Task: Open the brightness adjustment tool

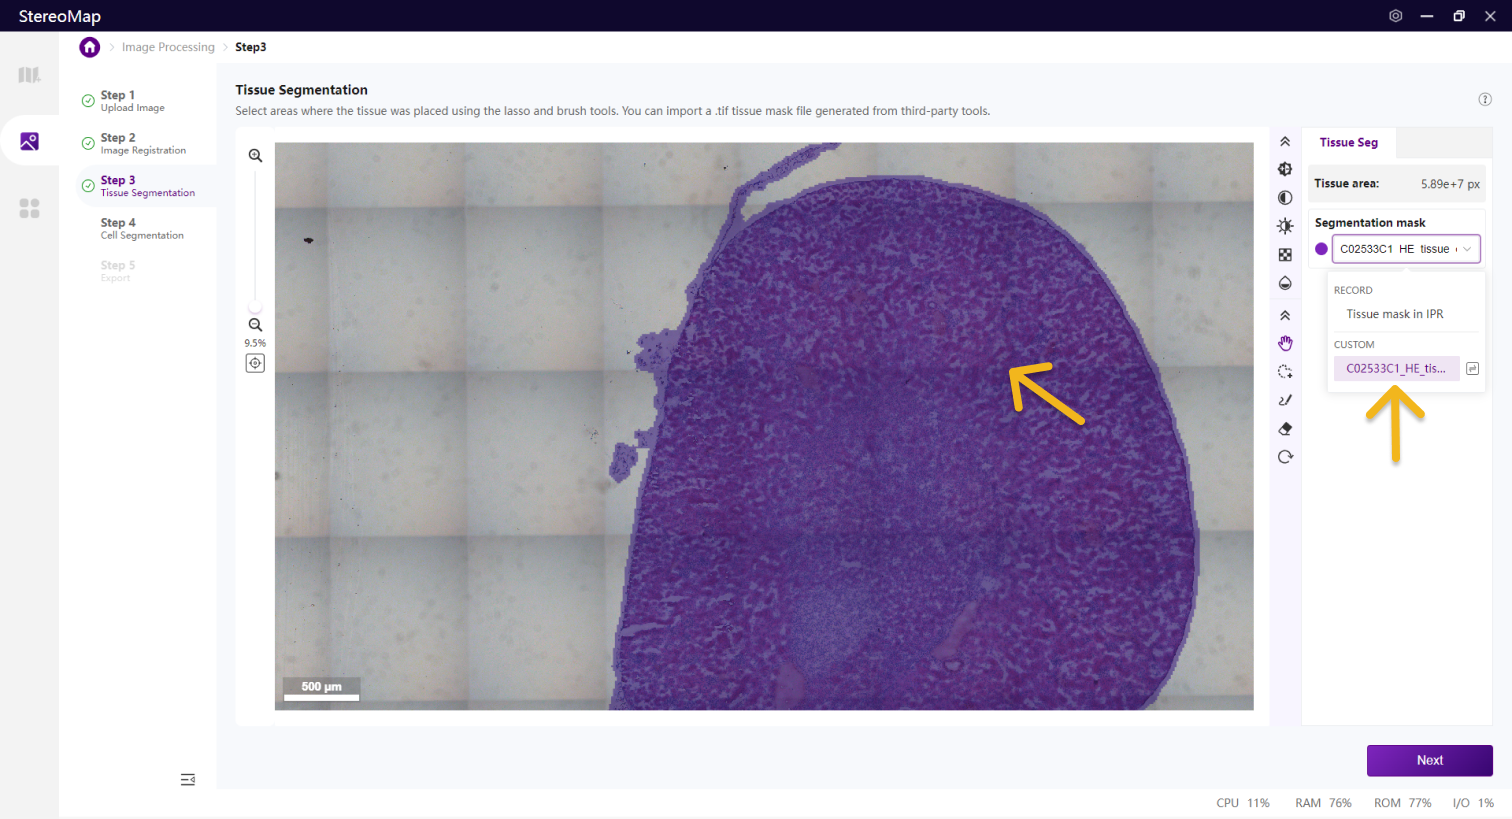Action: 1285,226
